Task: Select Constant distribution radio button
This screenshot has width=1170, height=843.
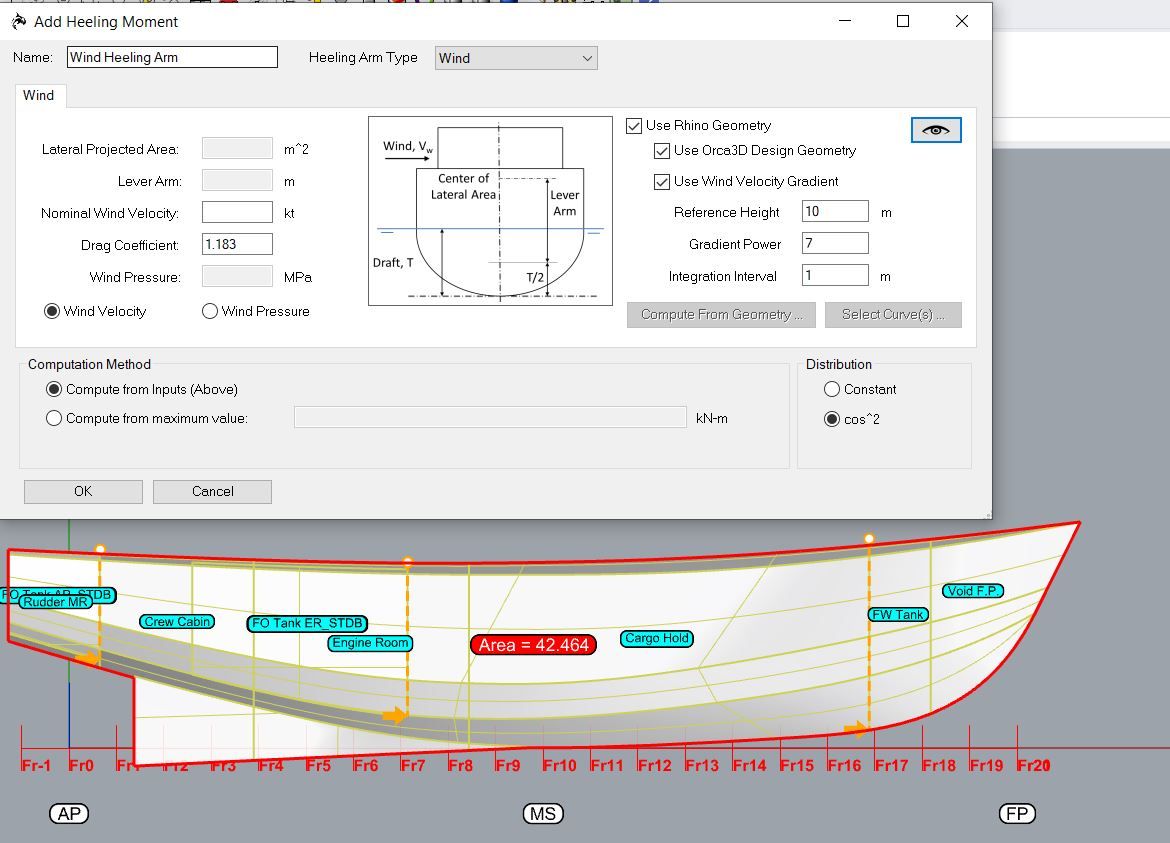Action: click(x=832, y=389)
